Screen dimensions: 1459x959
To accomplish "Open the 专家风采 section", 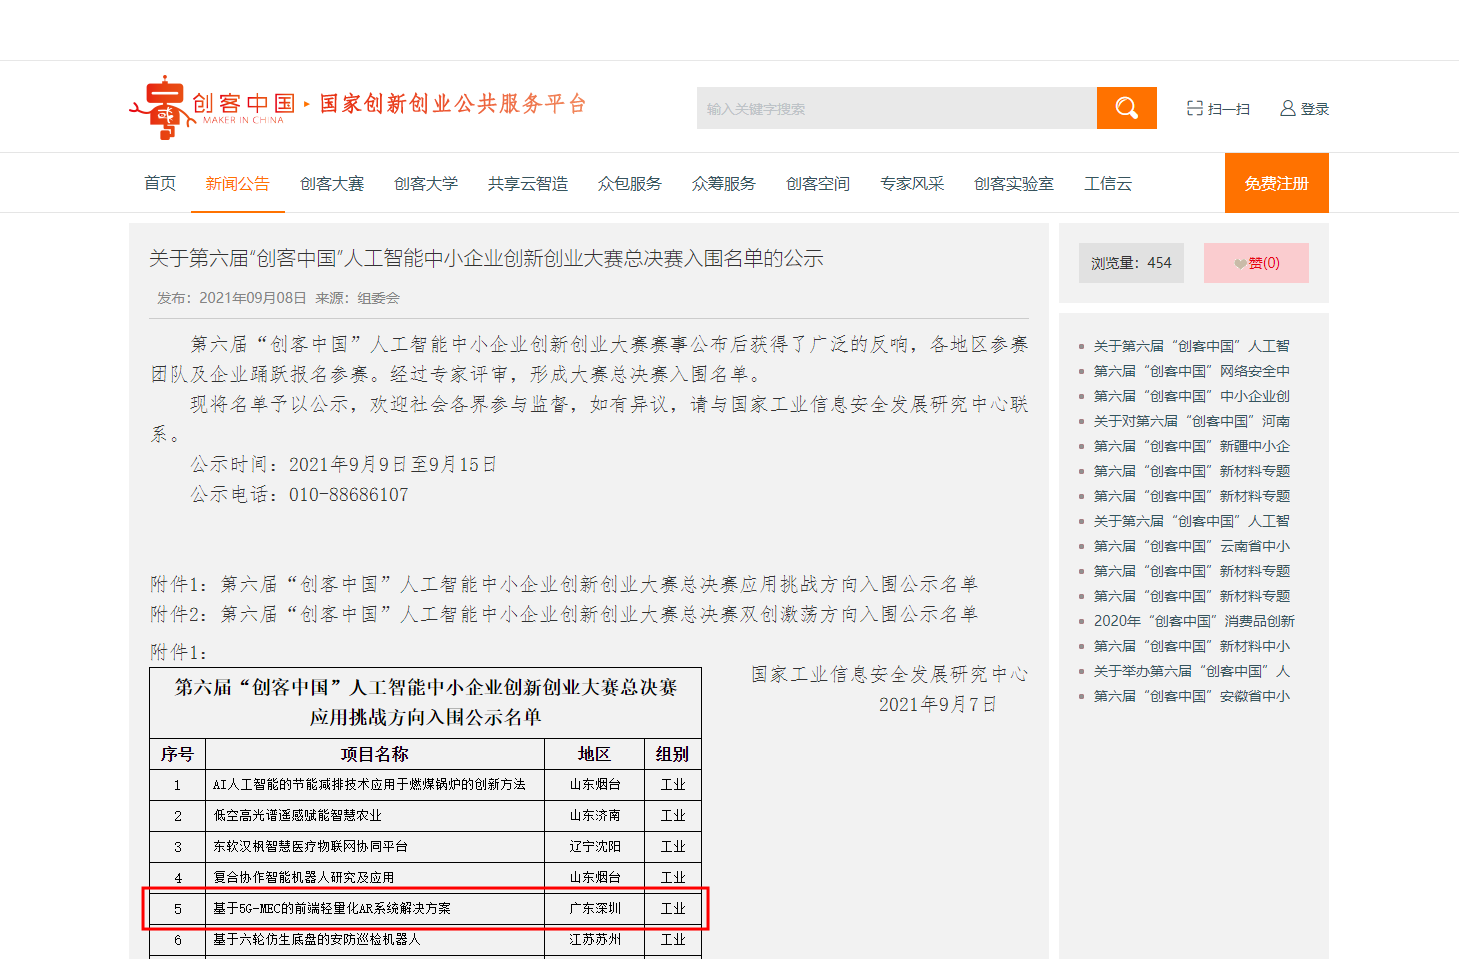I will tap(911, 183).
